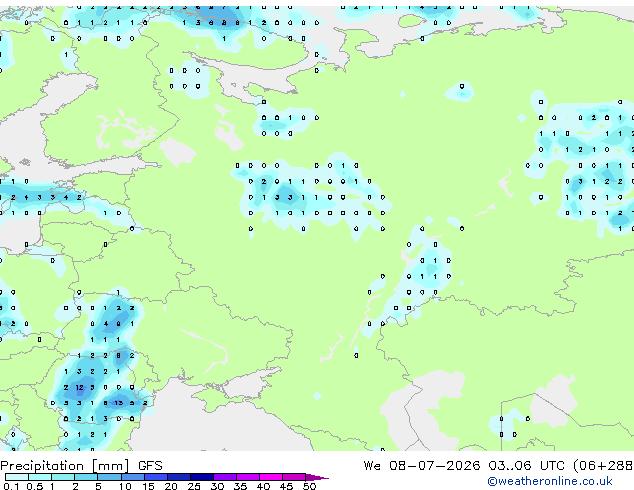Click the '03..06 UTC' time text
Screen dimensions: 634x490
point(526,466)
